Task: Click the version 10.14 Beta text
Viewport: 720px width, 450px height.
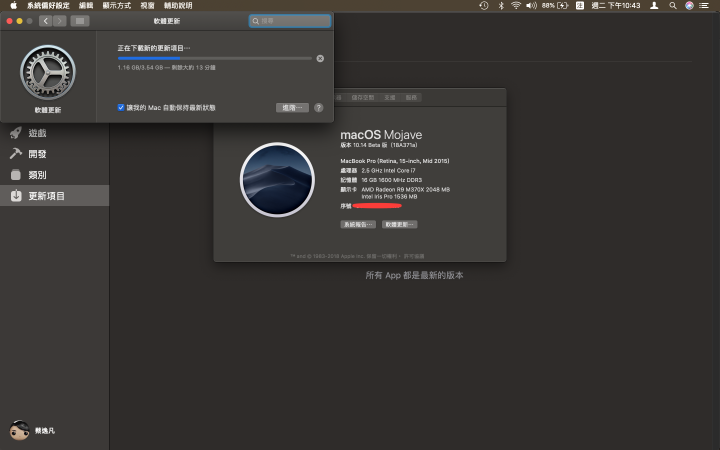Action: [x=379, y=145]
